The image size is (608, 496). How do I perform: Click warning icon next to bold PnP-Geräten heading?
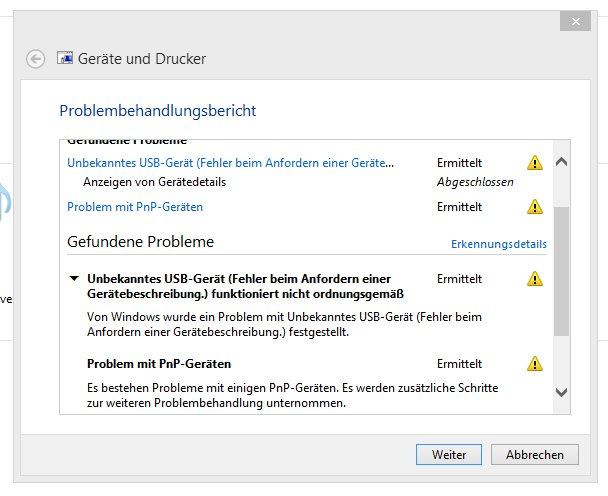coord(535,364)
